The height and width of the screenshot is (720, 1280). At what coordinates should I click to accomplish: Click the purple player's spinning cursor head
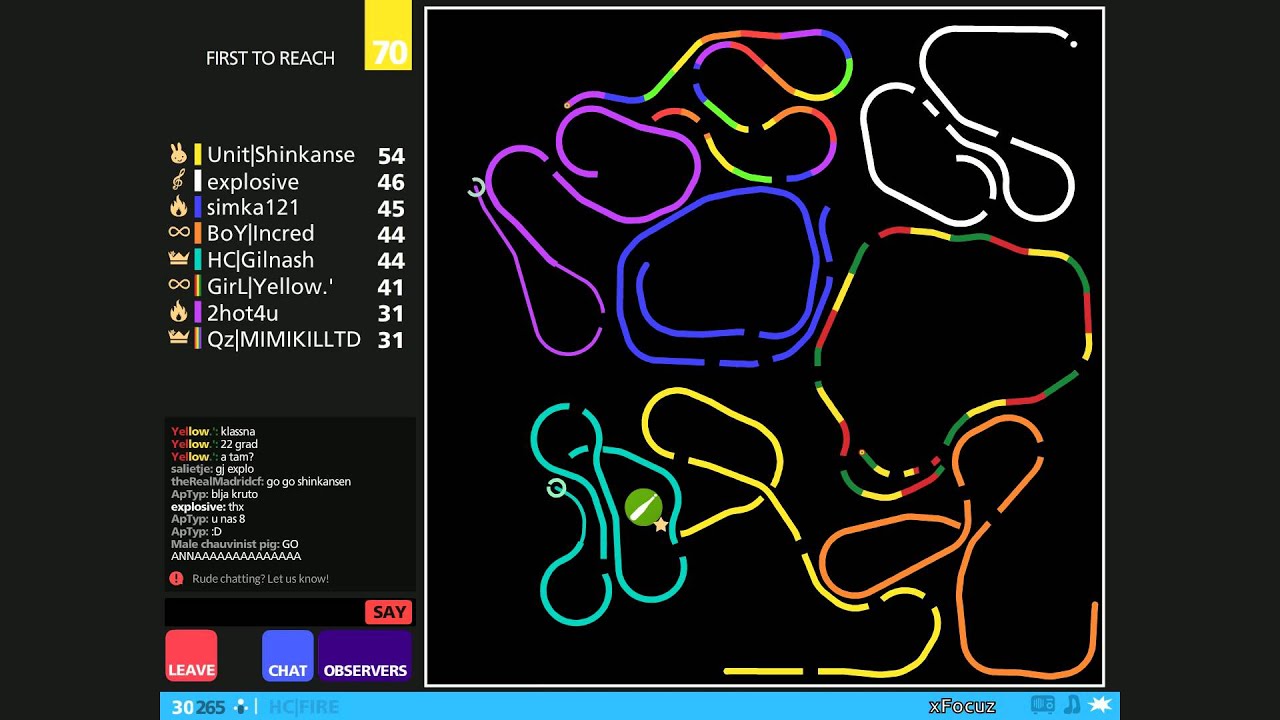pyautogui.click(x=477, y=187)
